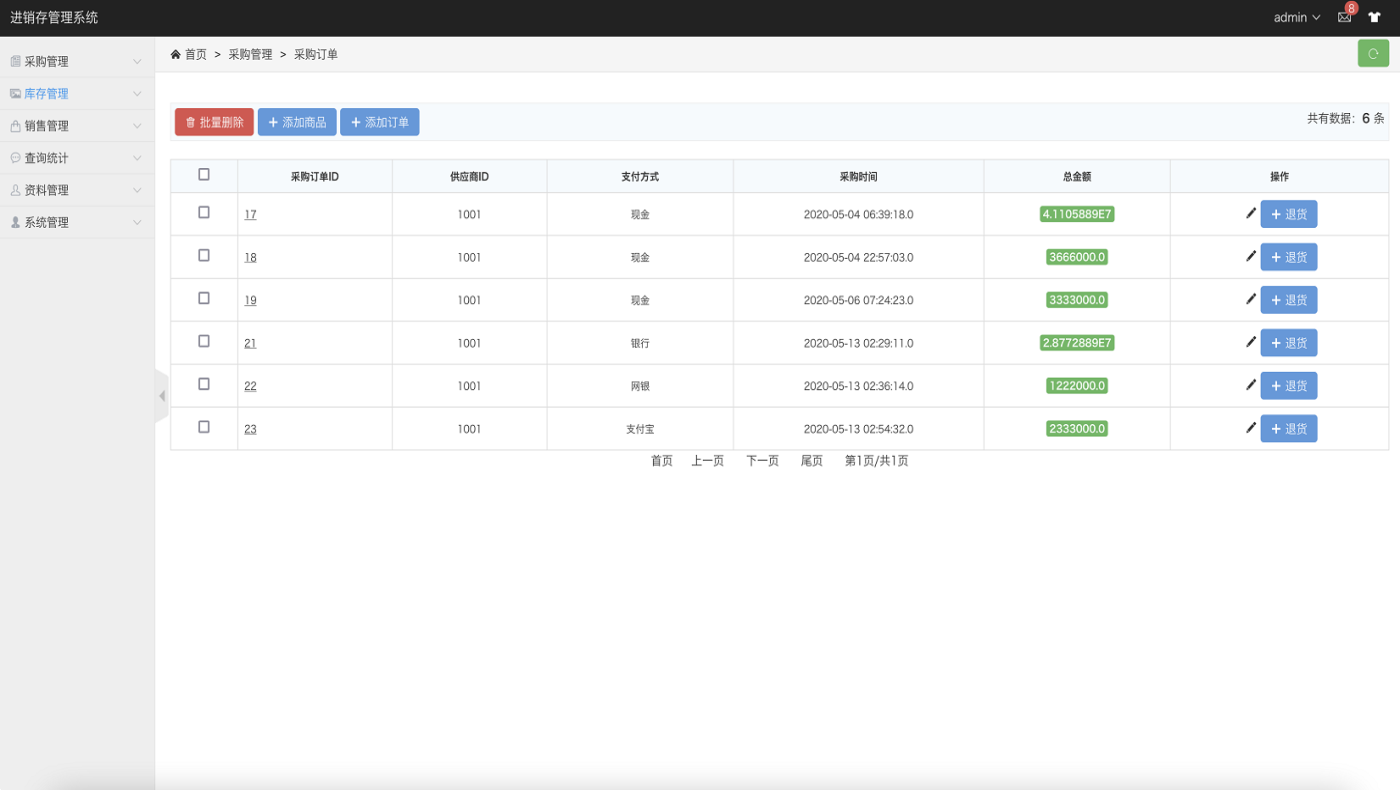This screenshot has height=790, width=1400.
Task: Check the box for order 21
Action: click(204, 341)
